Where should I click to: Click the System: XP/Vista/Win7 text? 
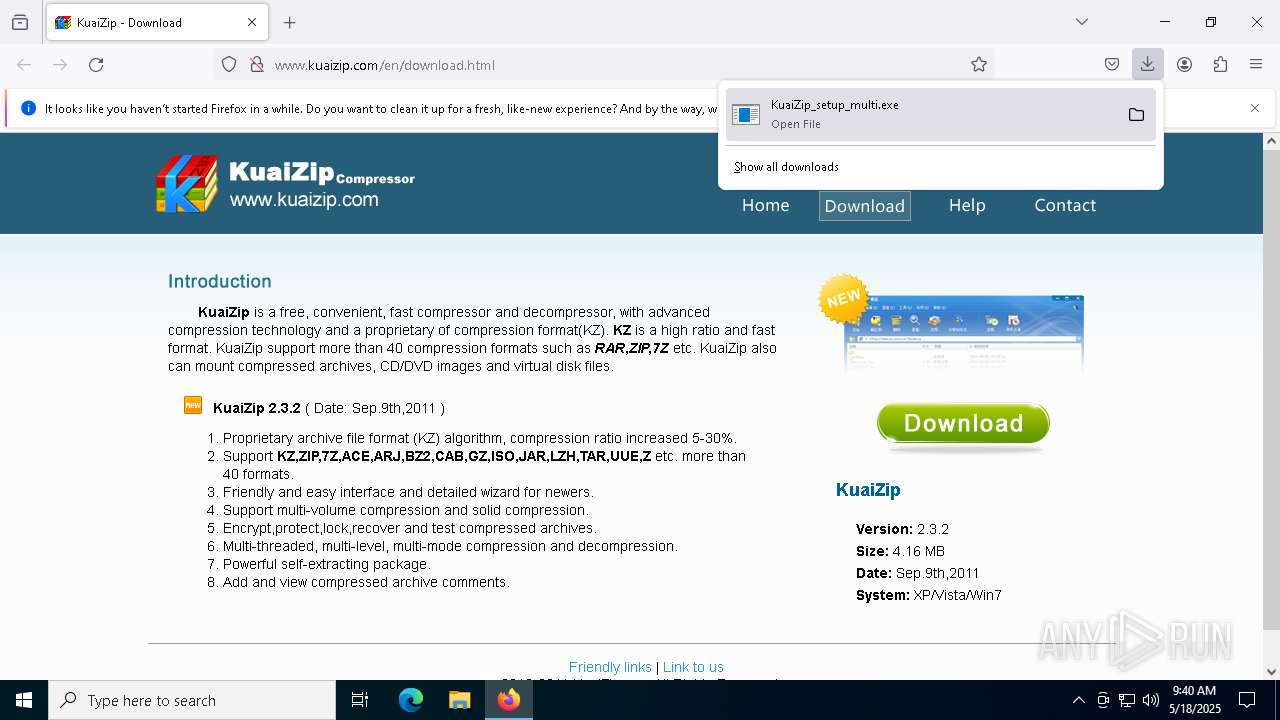click(929, 595)
